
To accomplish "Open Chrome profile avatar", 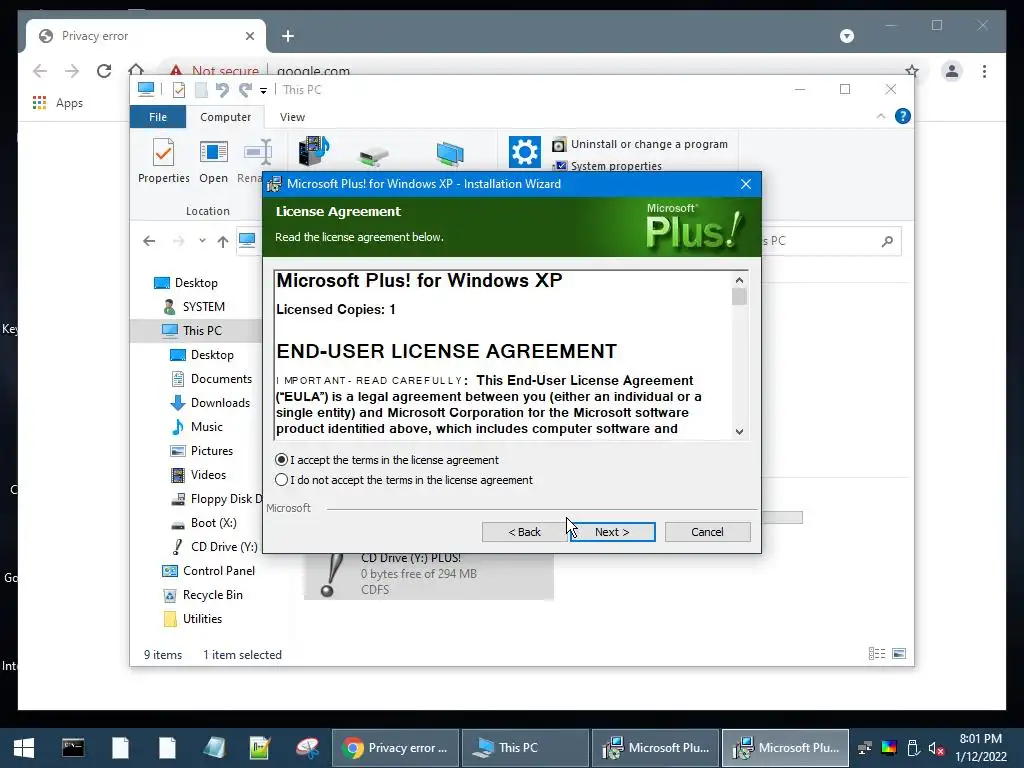I will [952, 71].
